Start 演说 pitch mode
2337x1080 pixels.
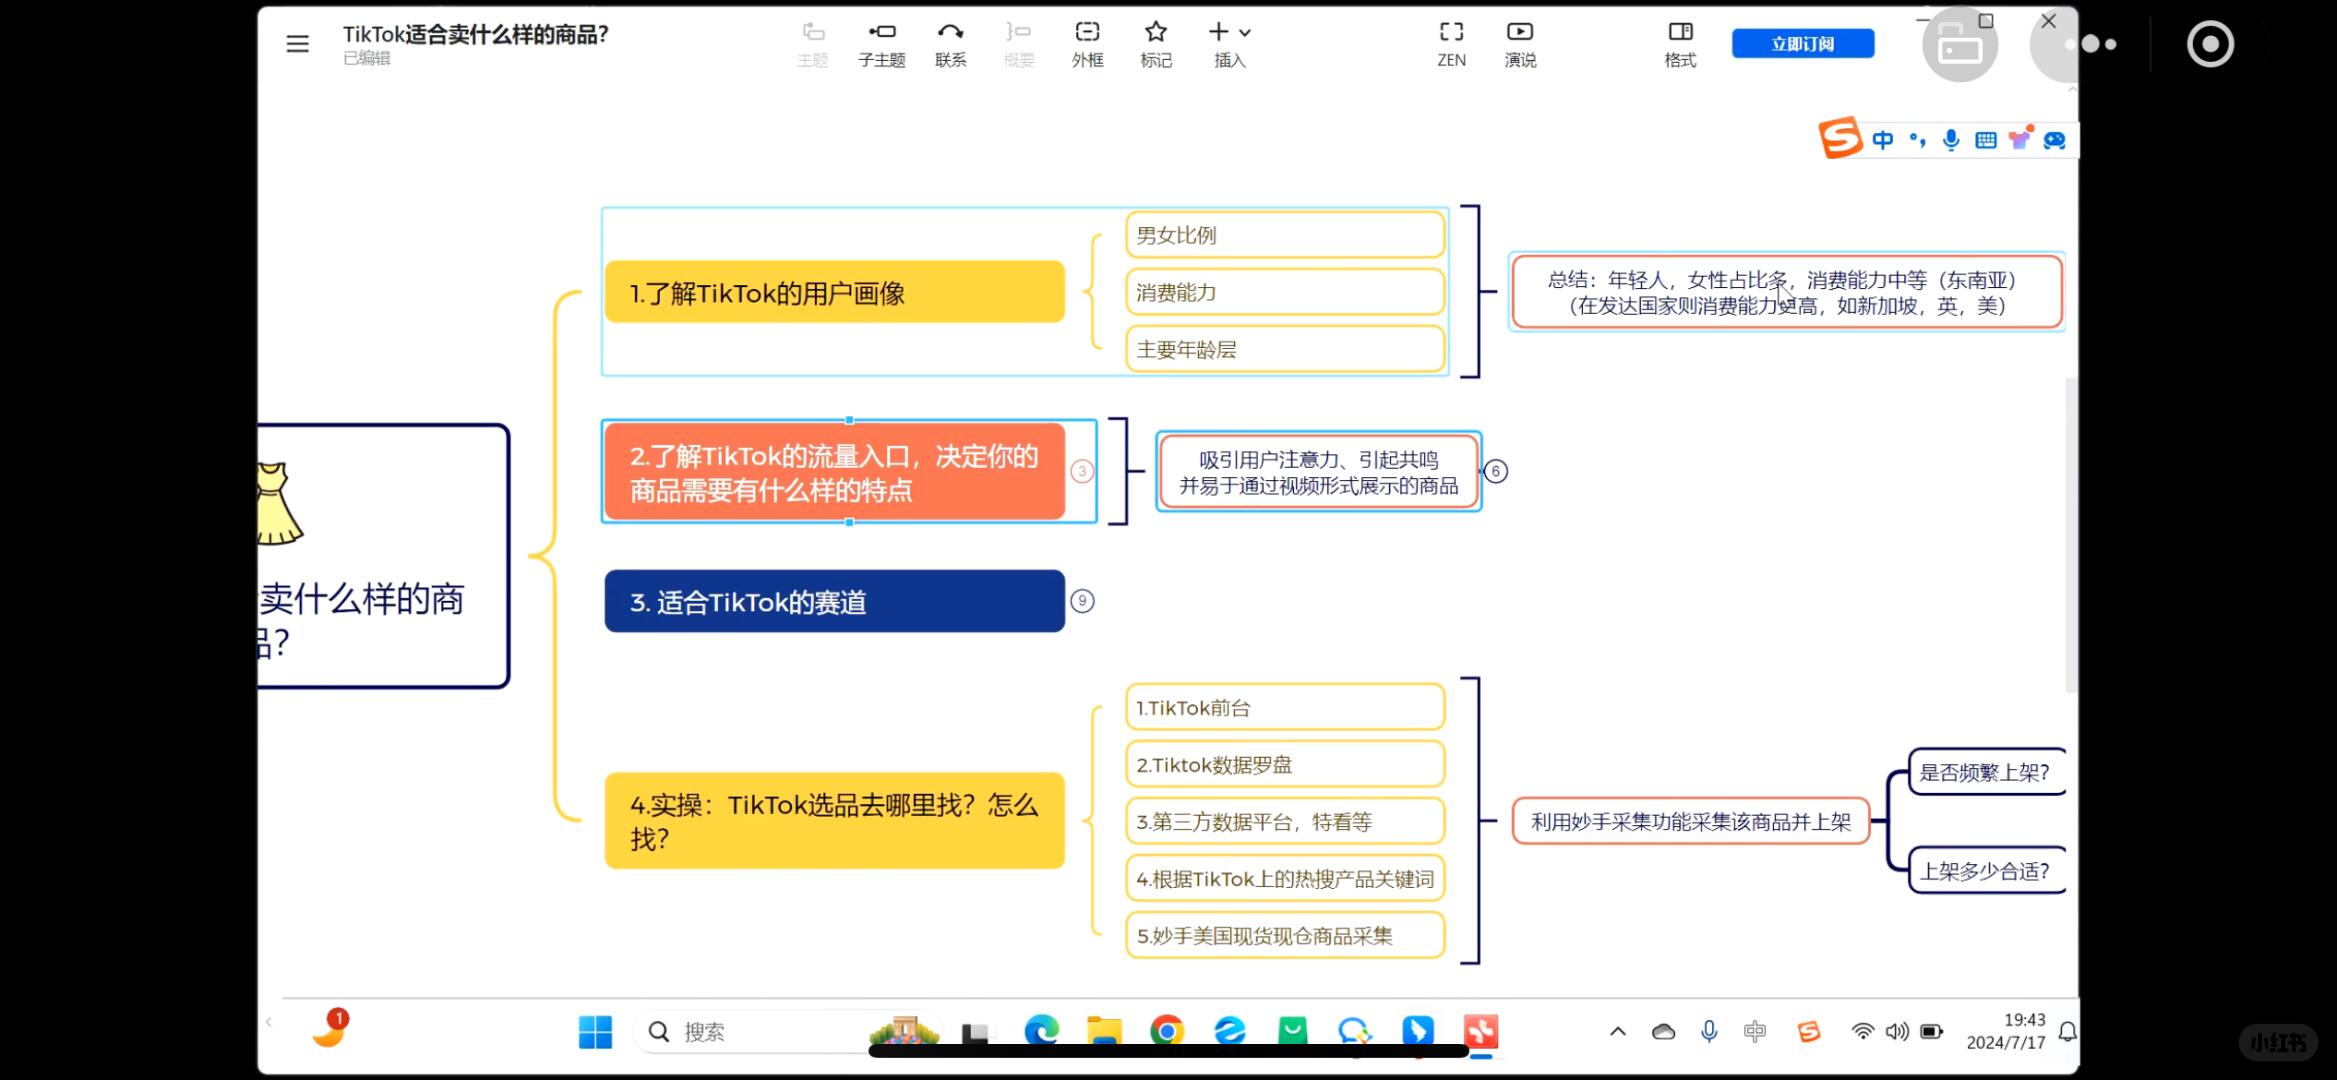1520,44
